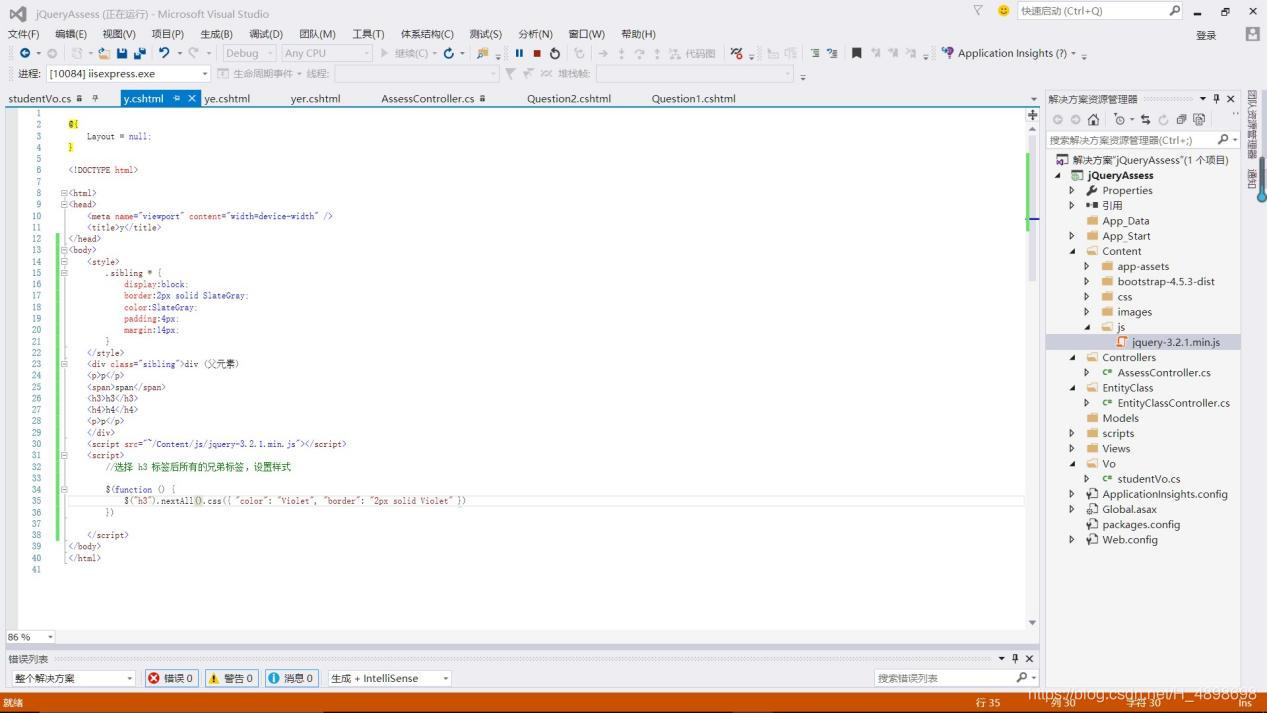Stop debugging with the red square icon
This screenshot has width=1267, height=713.
coord(537,53)
